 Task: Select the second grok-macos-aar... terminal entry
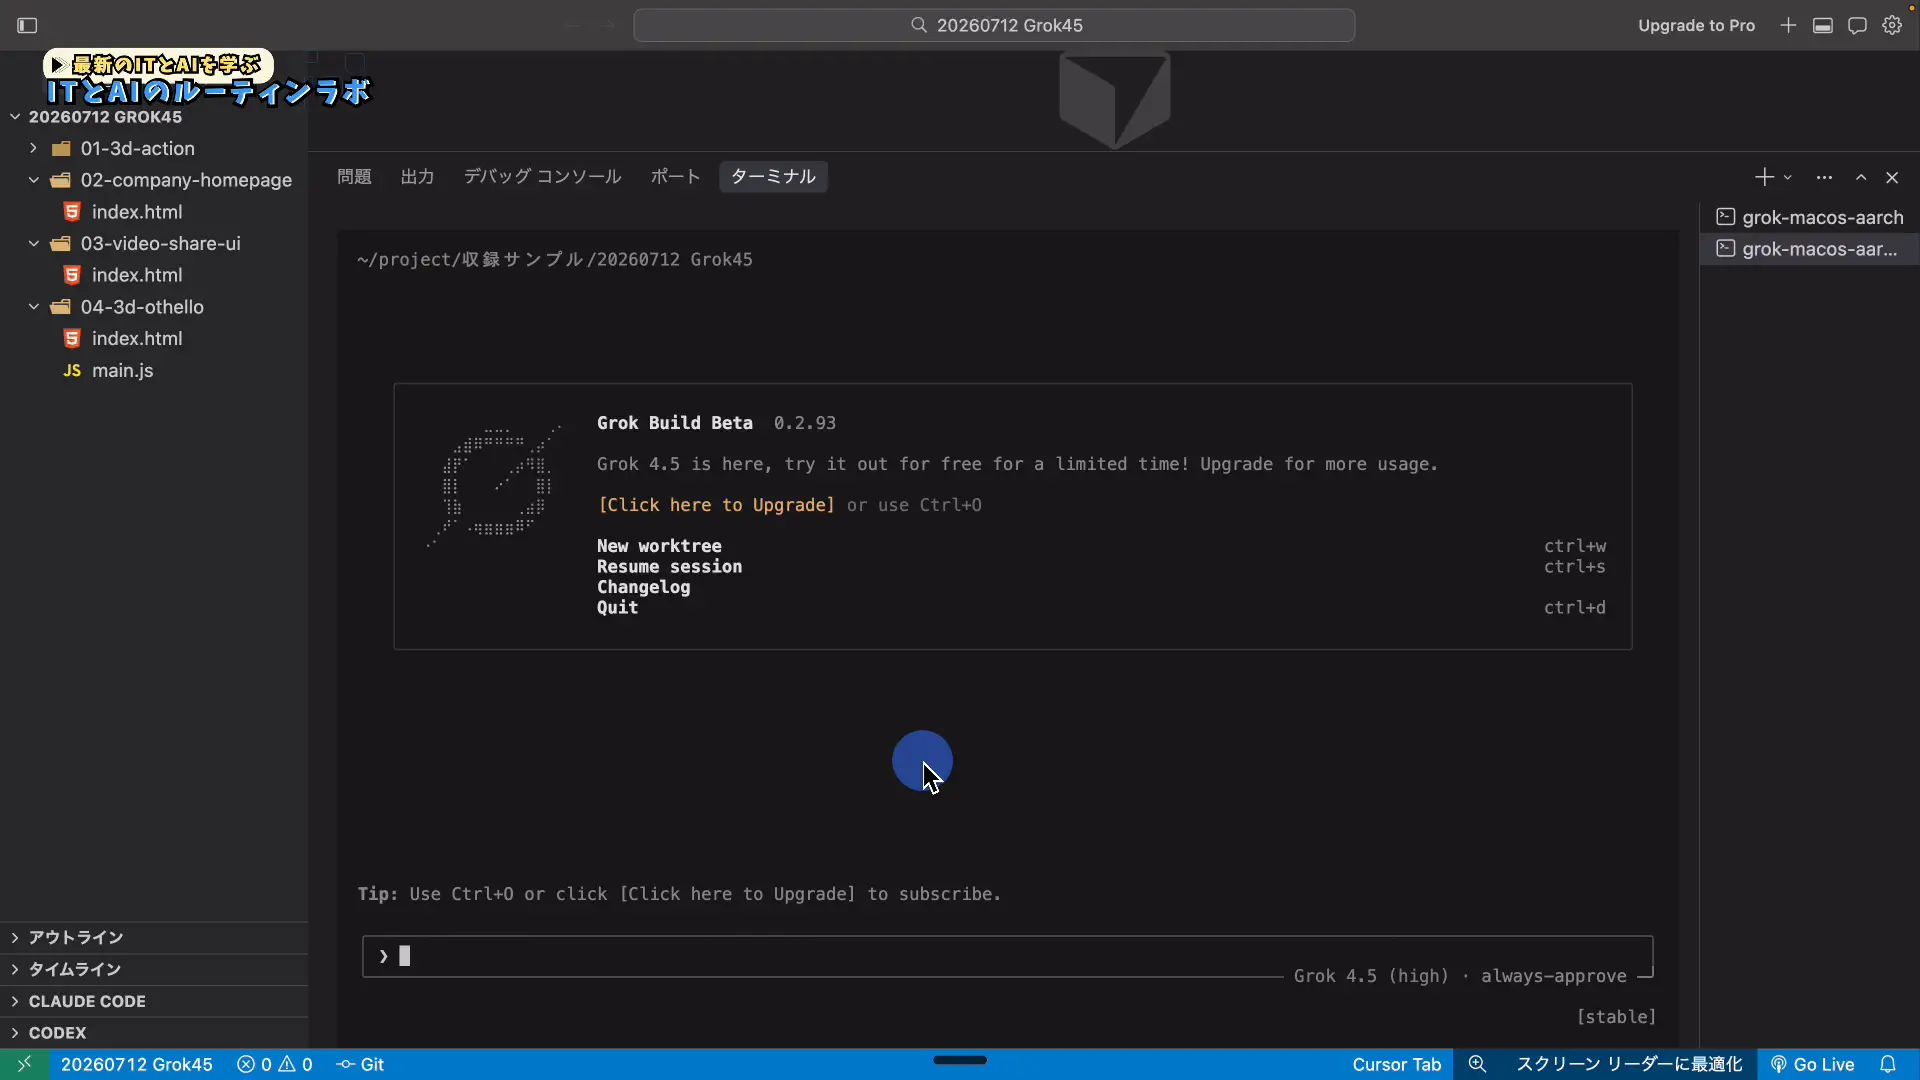(x=1810, y=249)
